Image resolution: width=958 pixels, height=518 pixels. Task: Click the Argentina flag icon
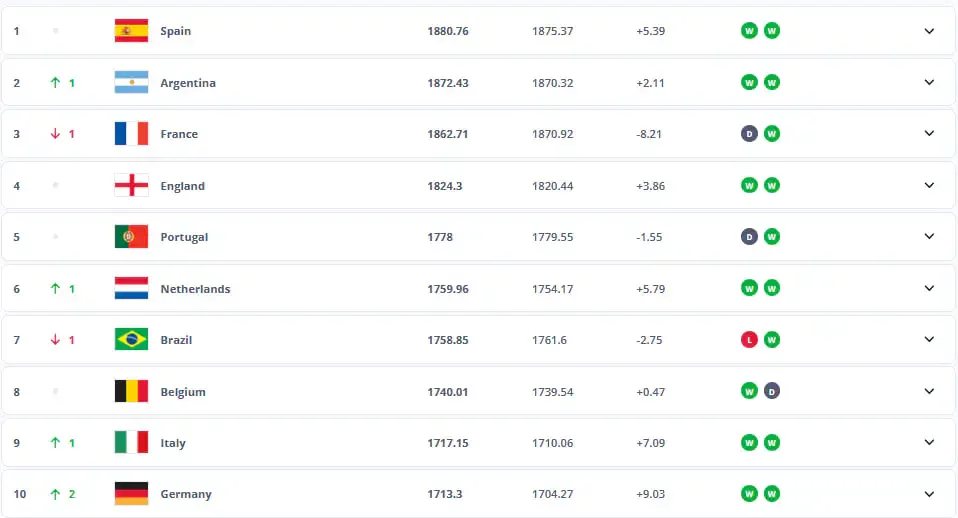click(131, 83)
